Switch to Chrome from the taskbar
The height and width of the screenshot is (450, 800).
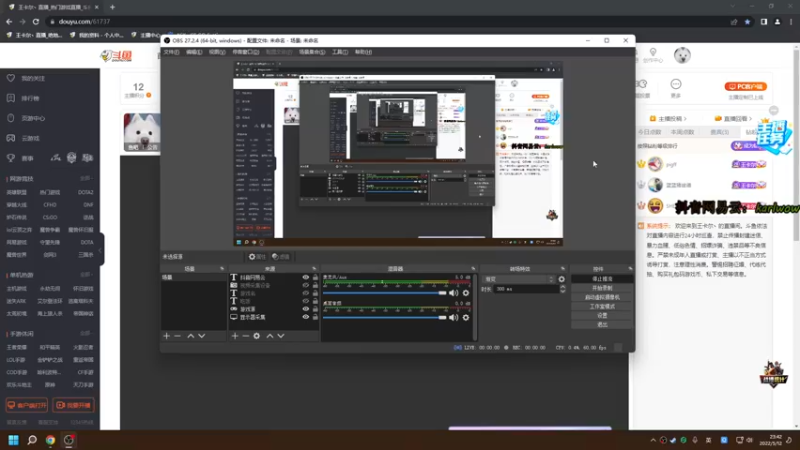[x=51, y=440]
